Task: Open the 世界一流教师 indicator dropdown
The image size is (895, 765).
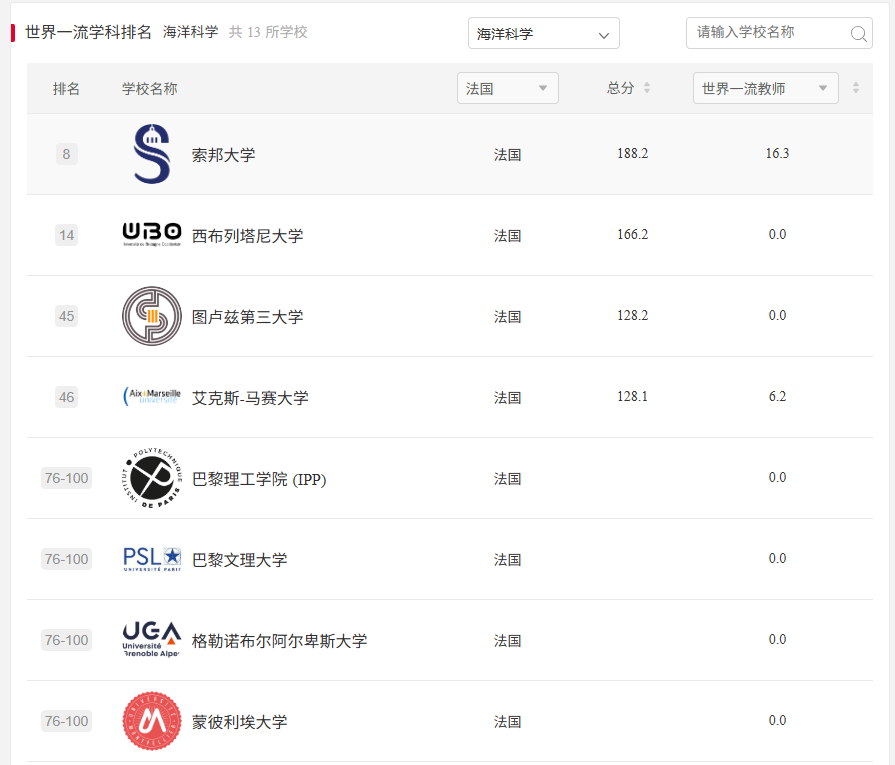Action: click(x=765, y=87)
